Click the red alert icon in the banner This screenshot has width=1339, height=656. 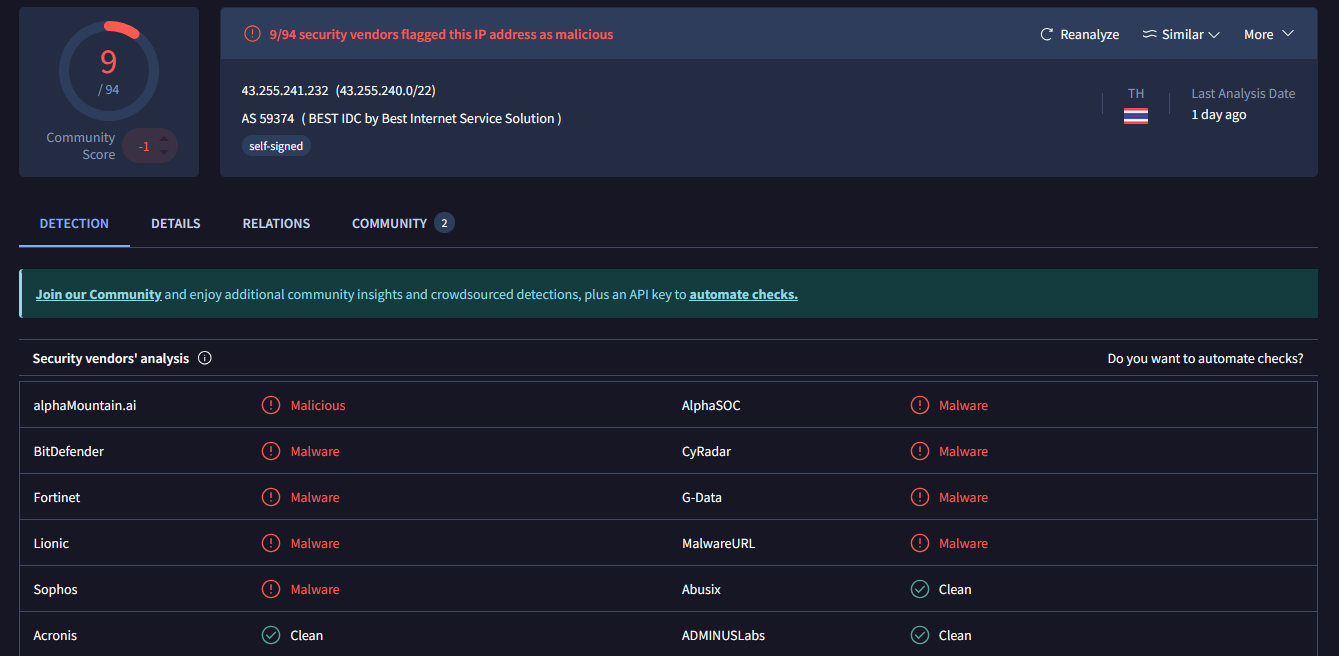252,34
